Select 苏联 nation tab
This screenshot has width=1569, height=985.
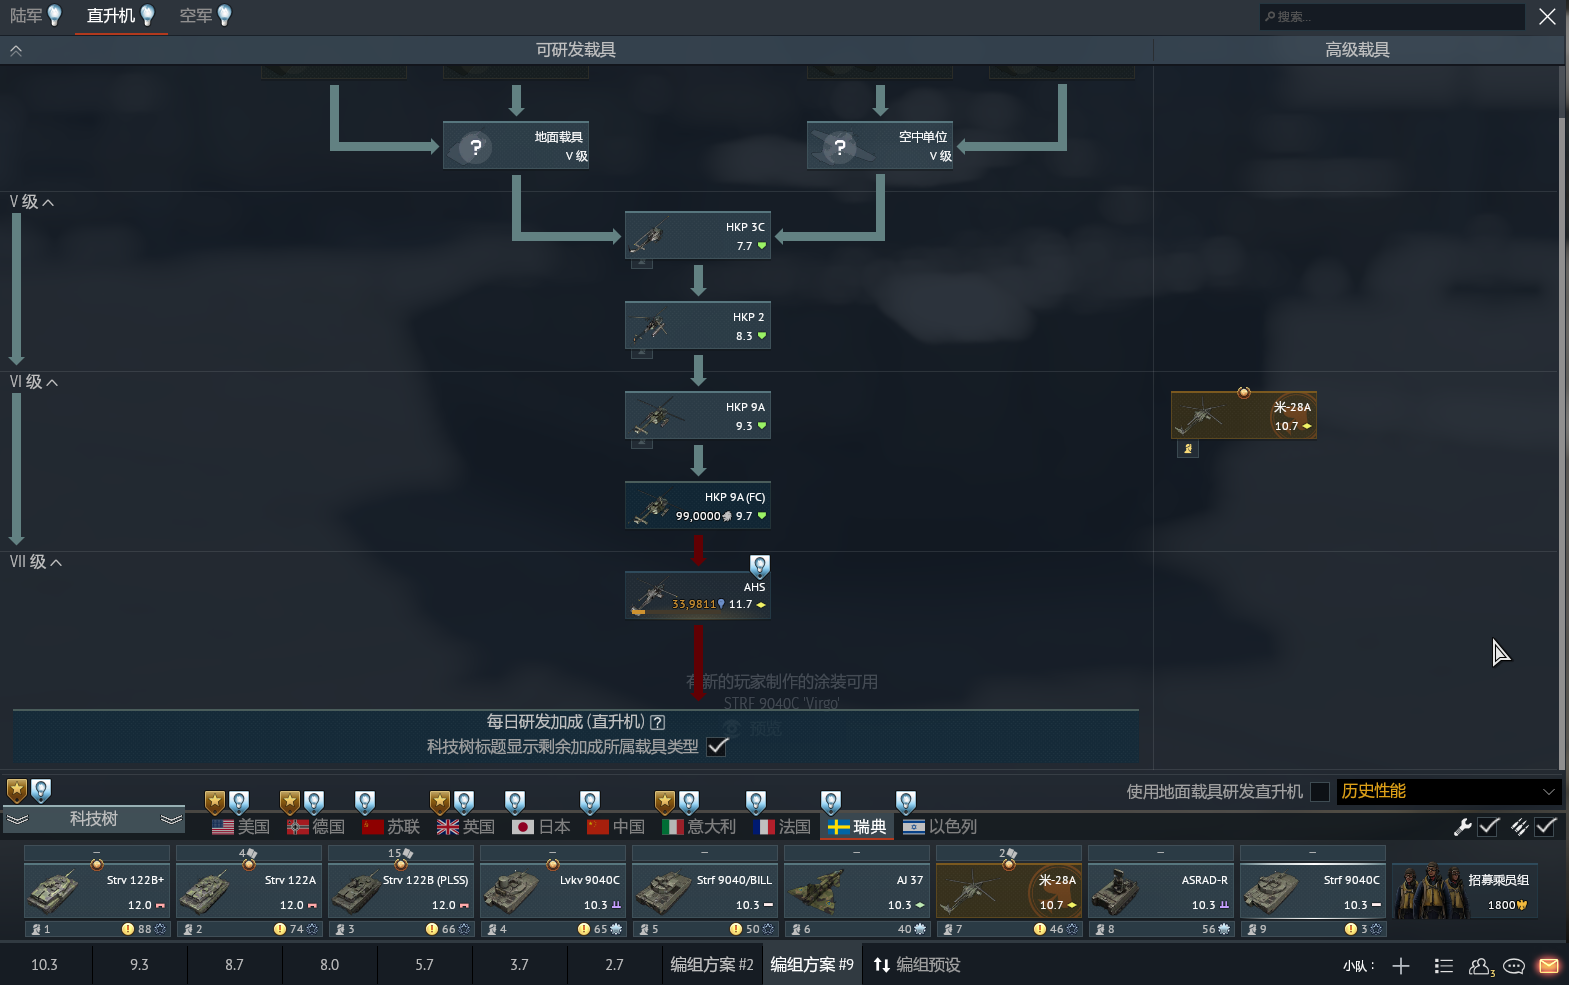[391, 827]
